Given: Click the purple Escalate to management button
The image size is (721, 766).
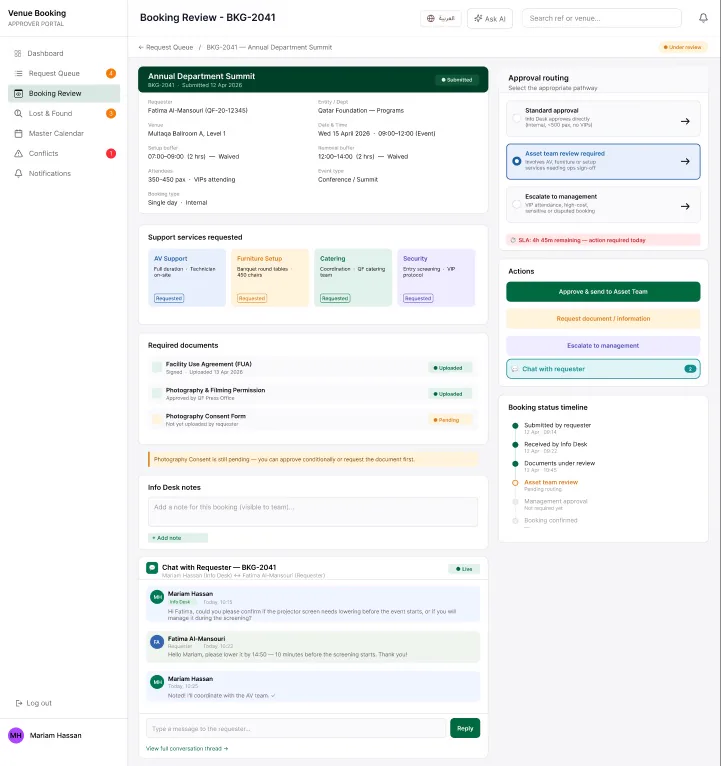Looking at the screenshot, I should [x=603, y=345].
